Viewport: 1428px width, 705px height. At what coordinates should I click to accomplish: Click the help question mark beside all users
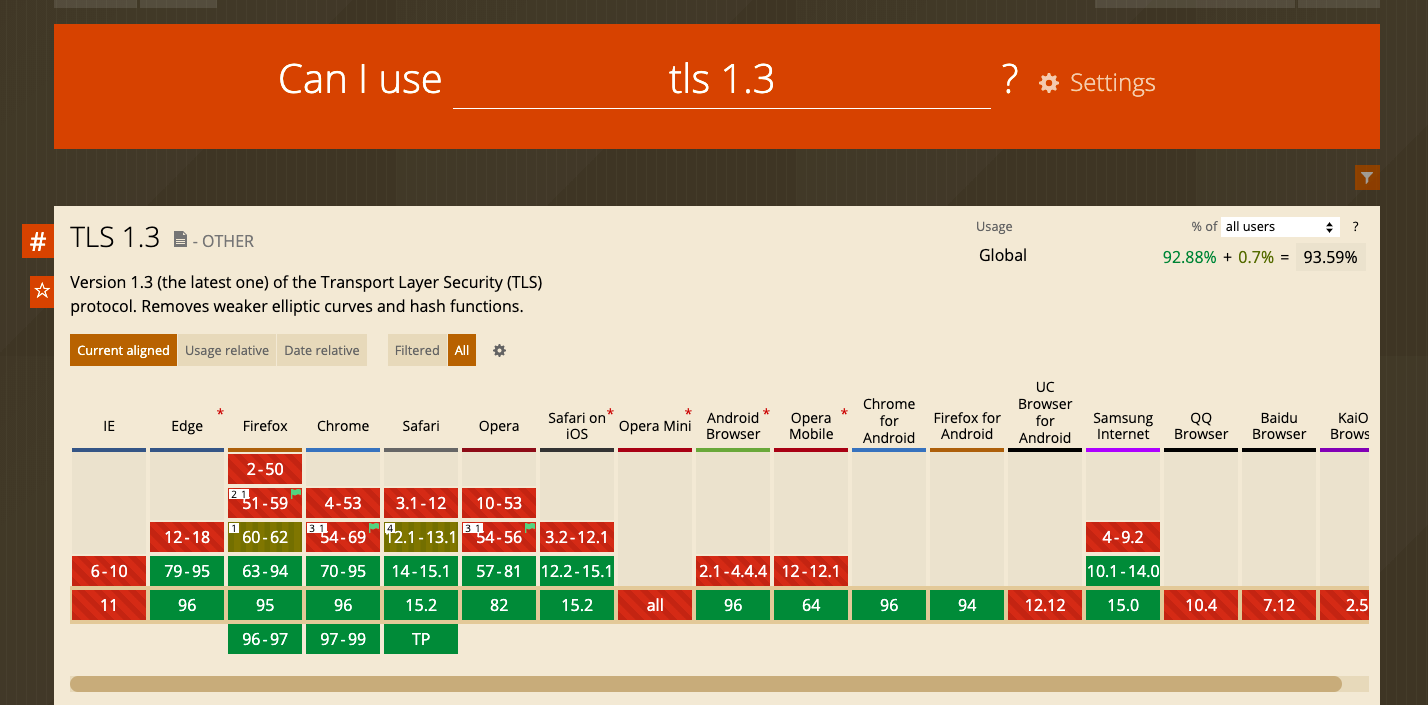pyautogui.click(x=1355, y=226)
